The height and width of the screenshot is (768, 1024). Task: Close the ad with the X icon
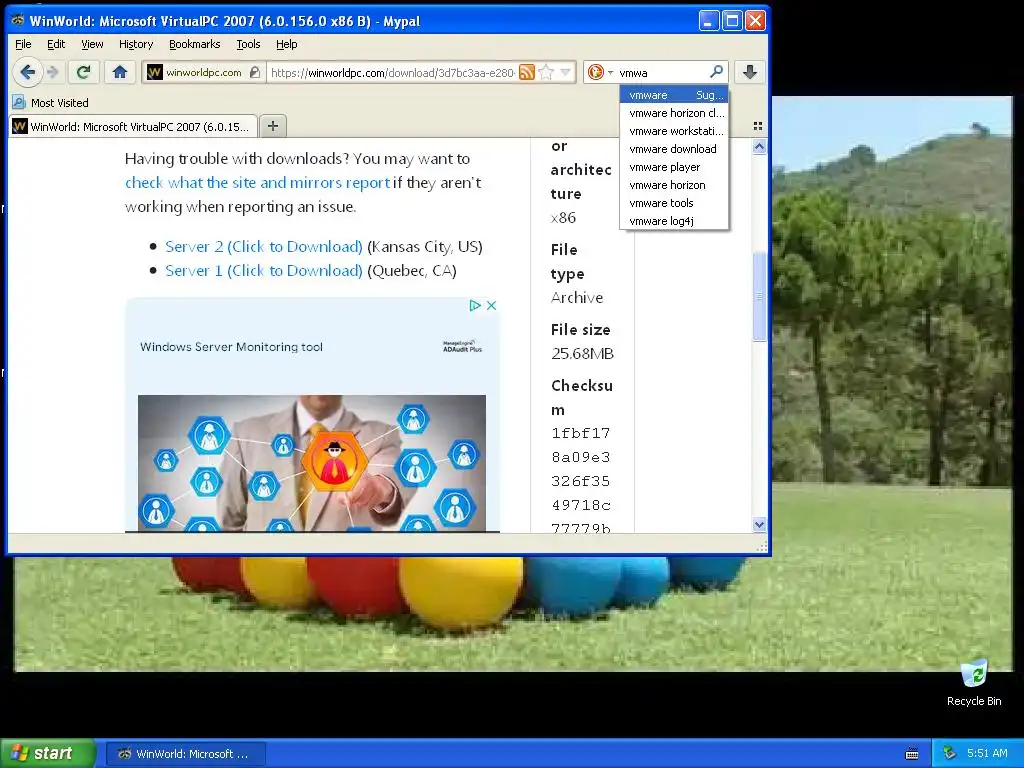coord(492,305)
